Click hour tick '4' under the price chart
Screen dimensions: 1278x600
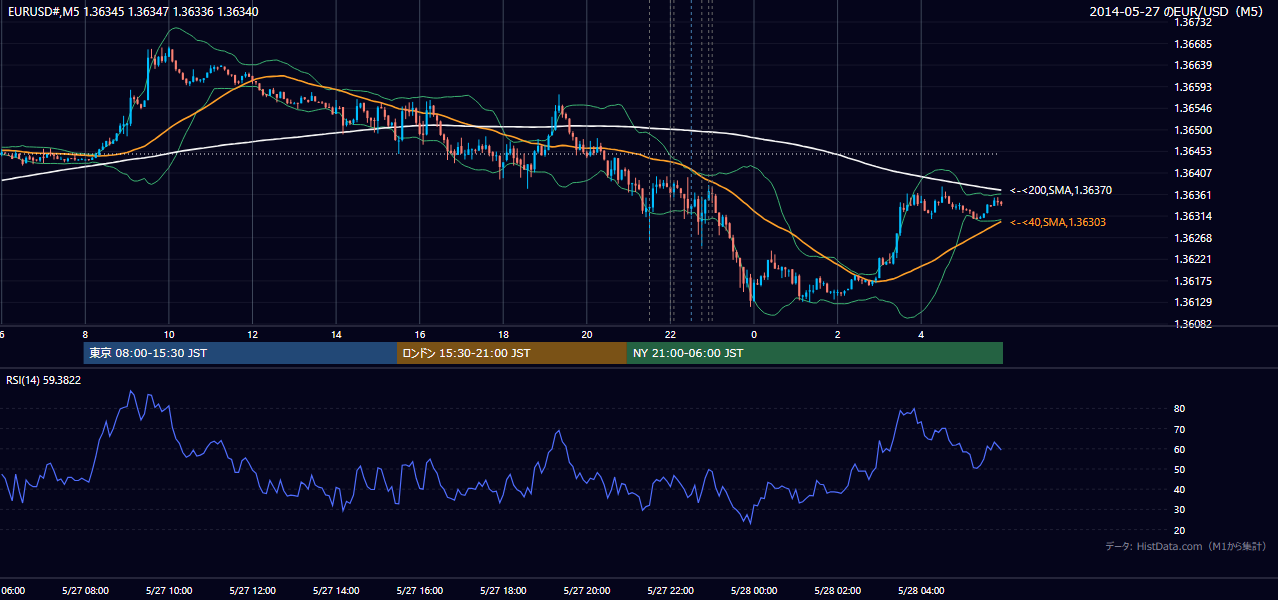pos(921,335)
